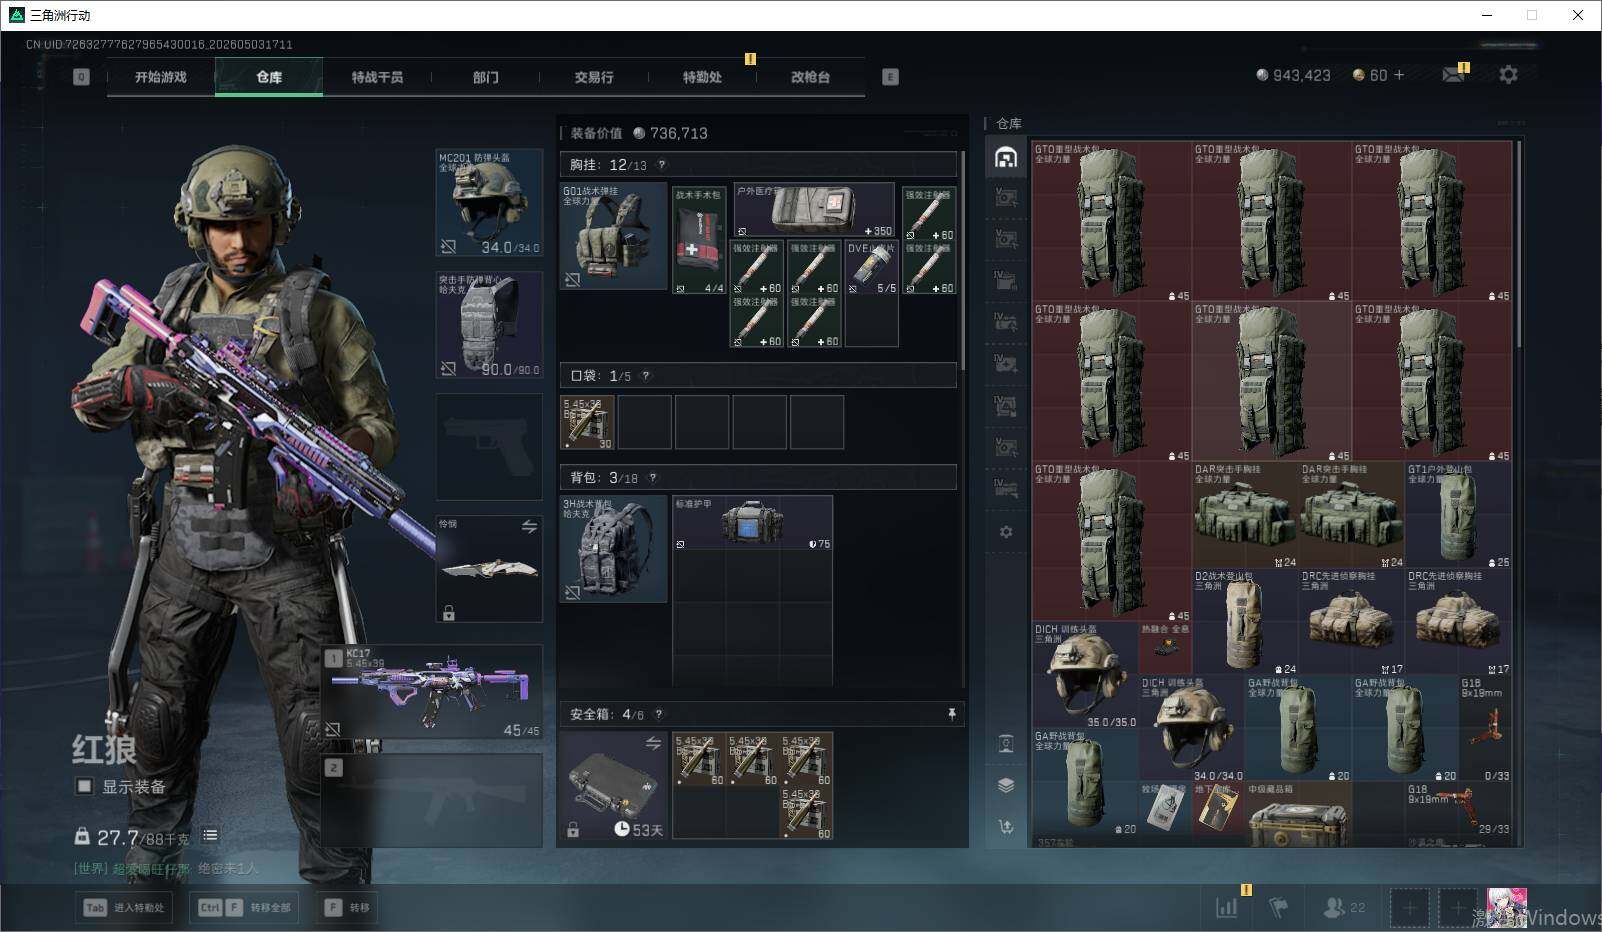Screen dimensions: 1602x932
Task: Open the 部门 tab
Action: 486,77
